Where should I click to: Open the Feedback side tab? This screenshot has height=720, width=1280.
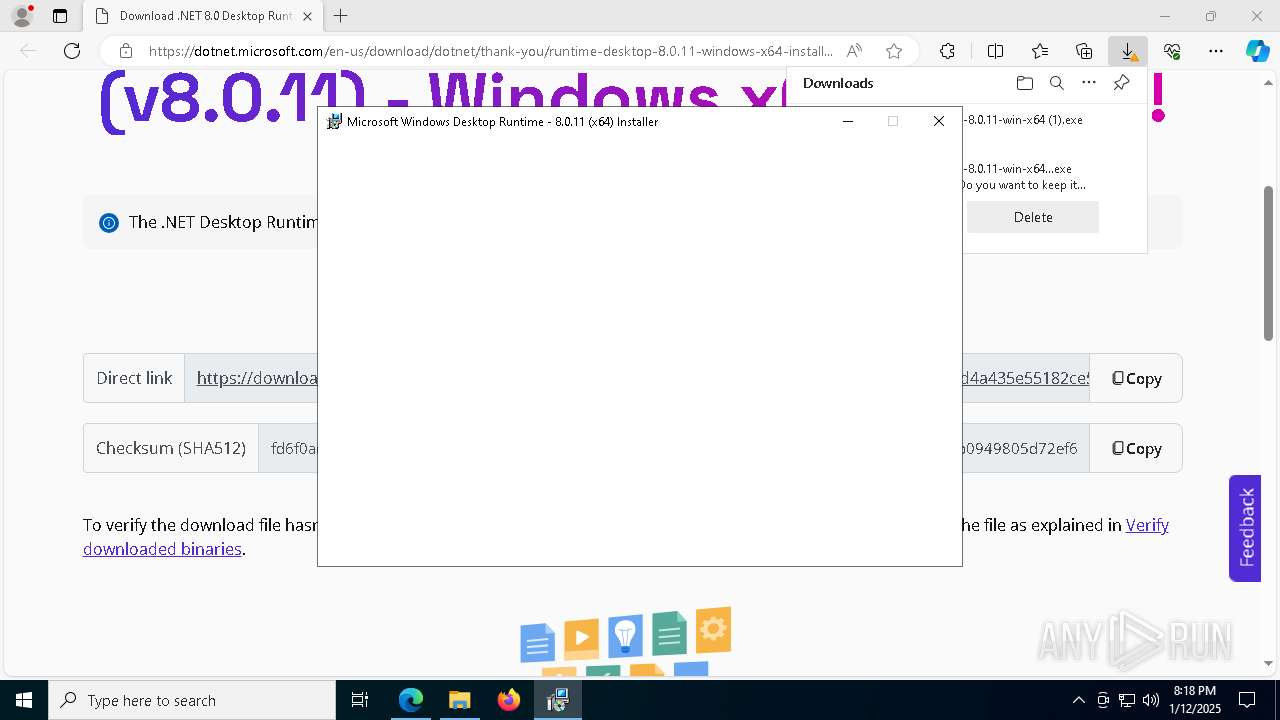pyautogui.click(x=1245, y=528)
